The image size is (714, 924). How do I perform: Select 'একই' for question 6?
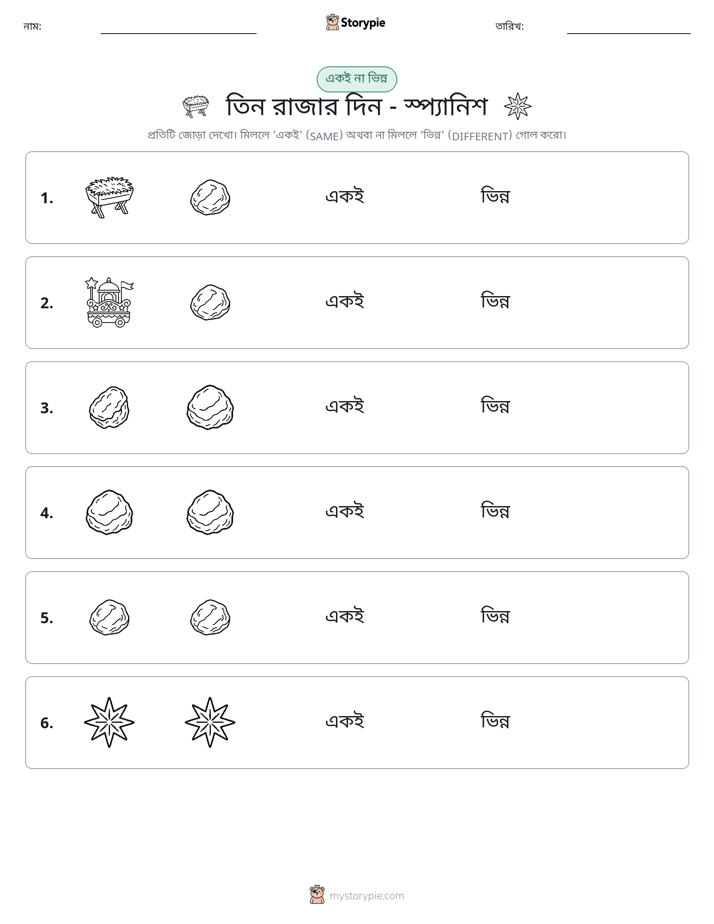click(345, 721)
